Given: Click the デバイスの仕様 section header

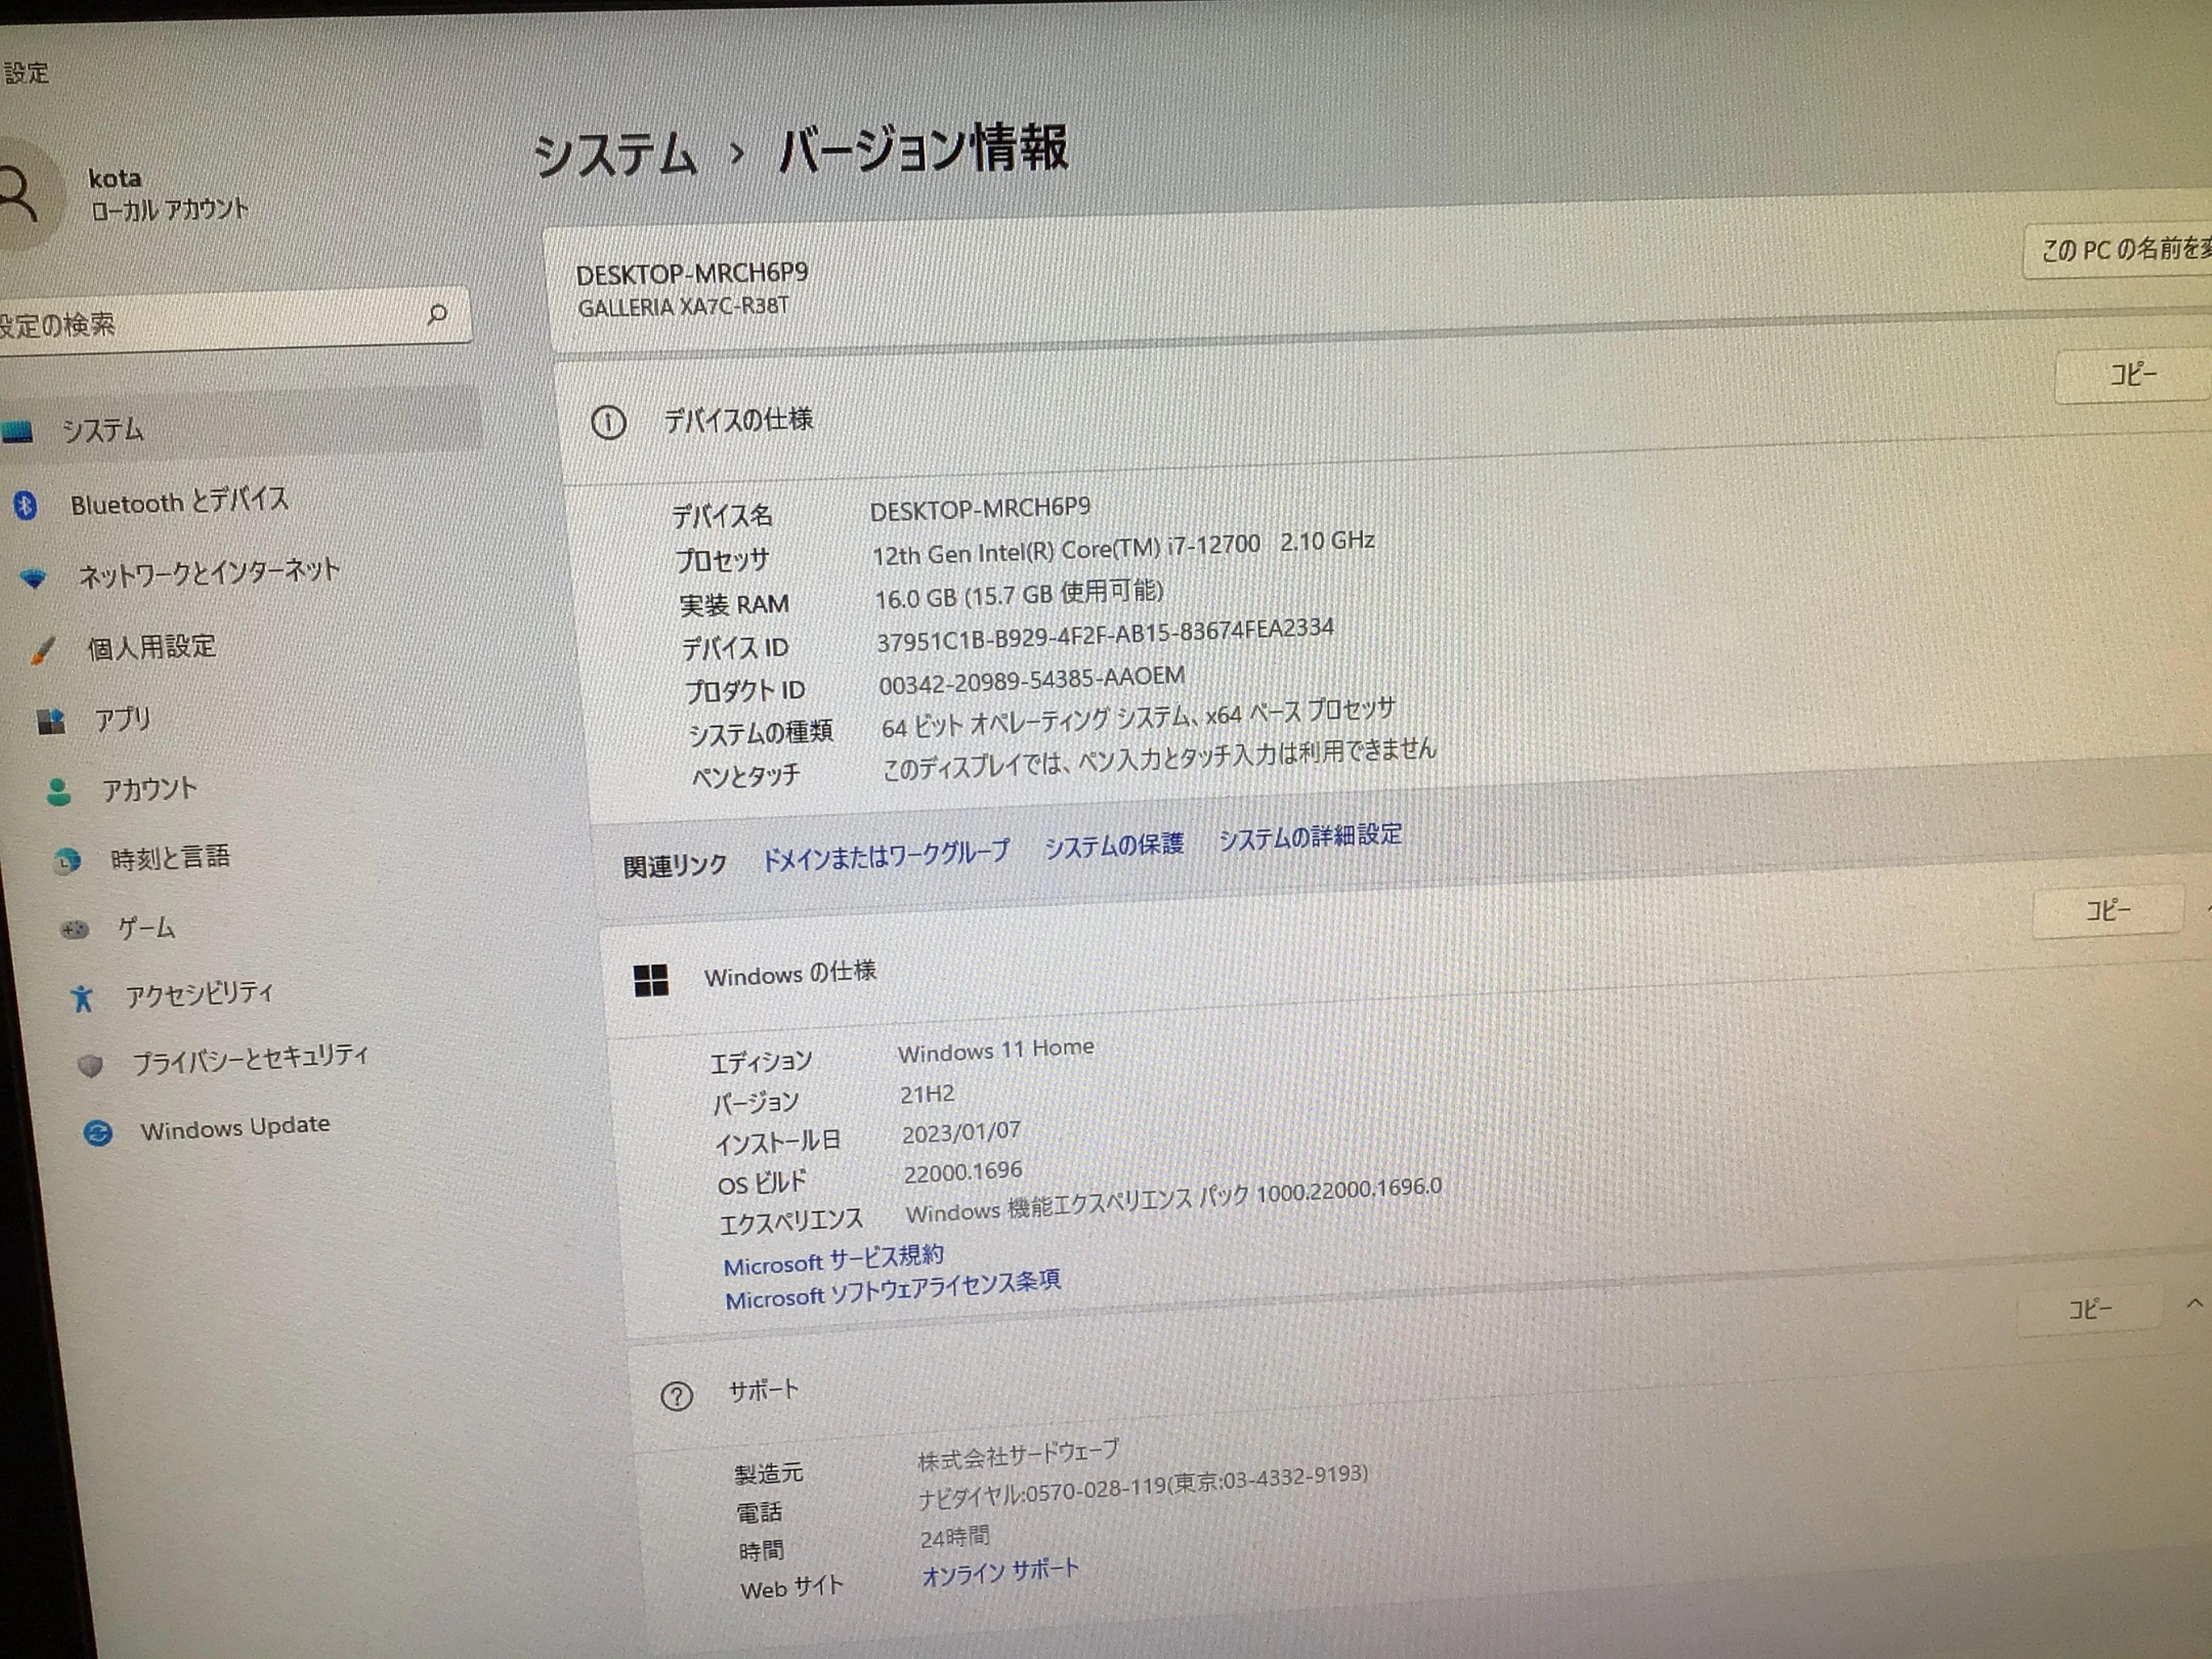Looking at the screenshot, I should (x=739, y=420).
